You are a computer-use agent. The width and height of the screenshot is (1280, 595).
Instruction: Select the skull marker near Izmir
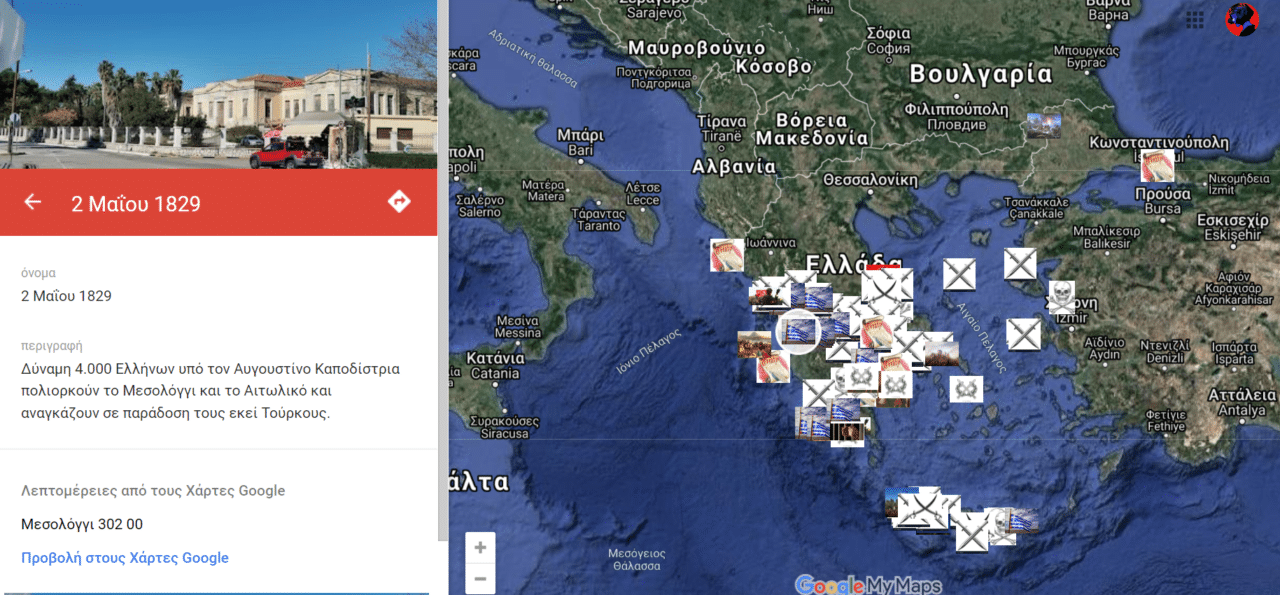tap(1061, 296)
